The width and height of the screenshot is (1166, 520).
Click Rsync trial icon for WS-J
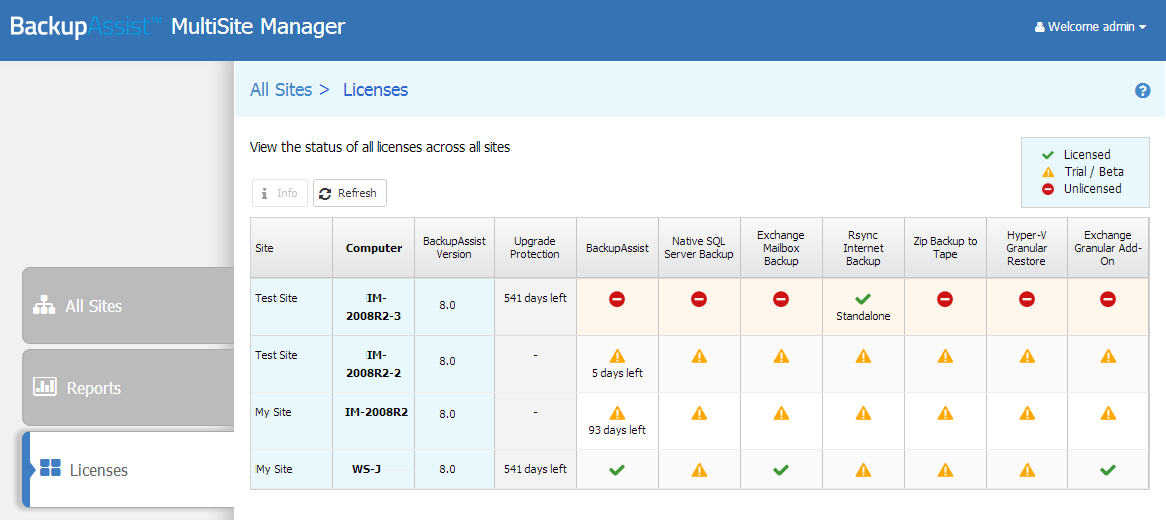(863, 470)
